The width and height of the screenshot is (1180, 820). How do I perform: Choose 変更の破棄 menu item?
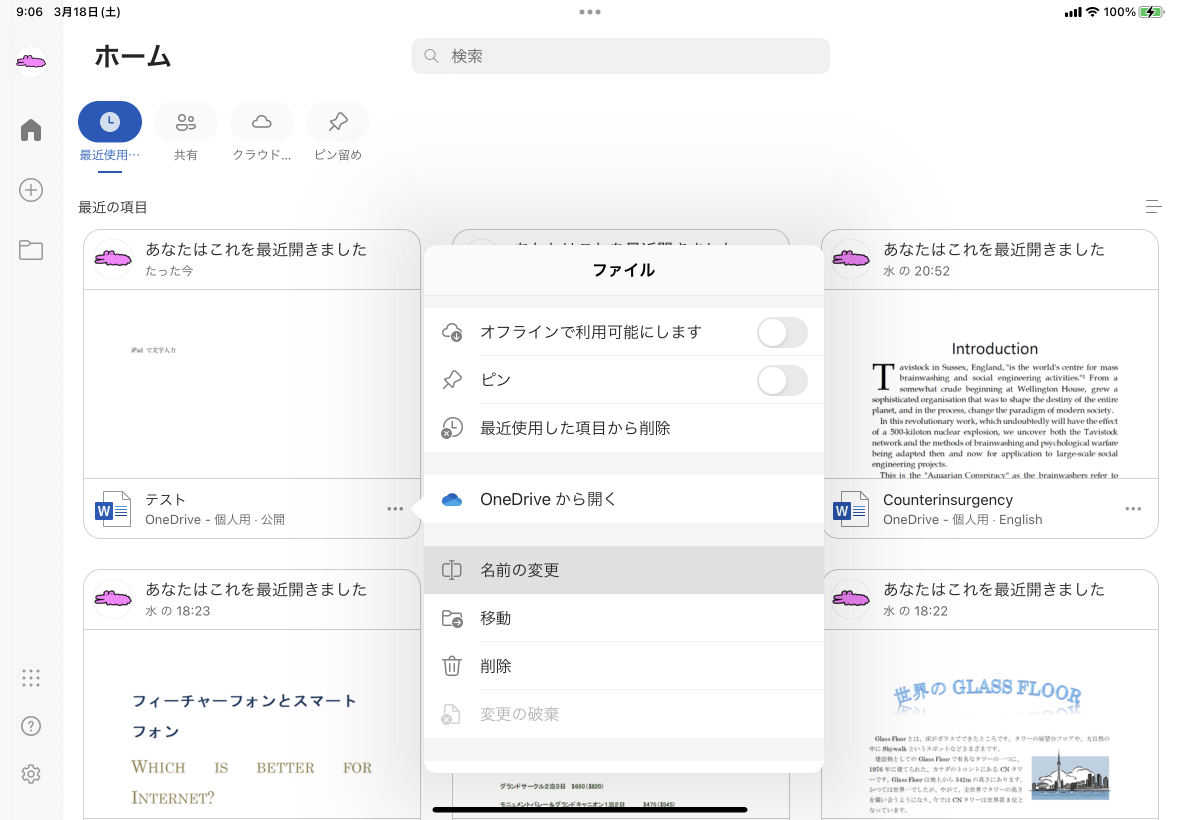(x=624, y=714)
